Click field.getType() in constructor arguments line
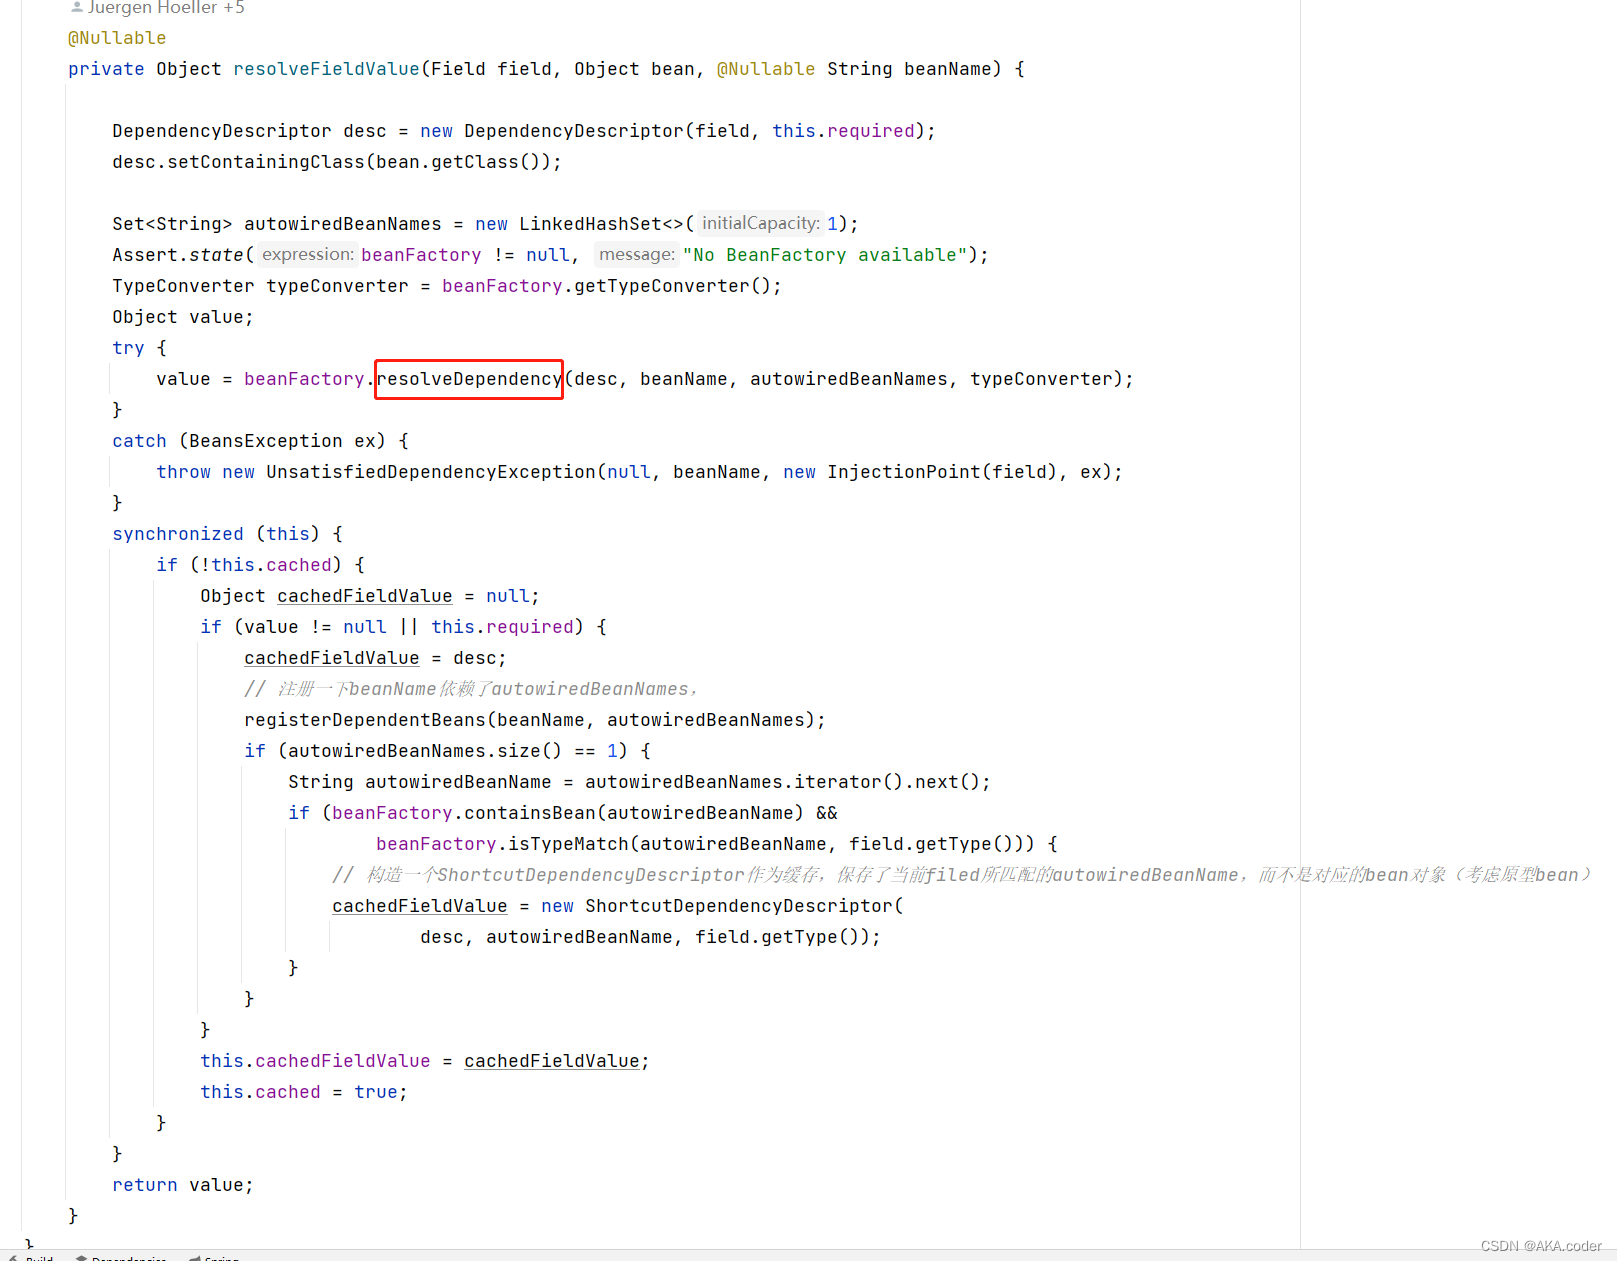Image resolution: width=1617 pixels, height=1261 pixels. coord(783,937)
